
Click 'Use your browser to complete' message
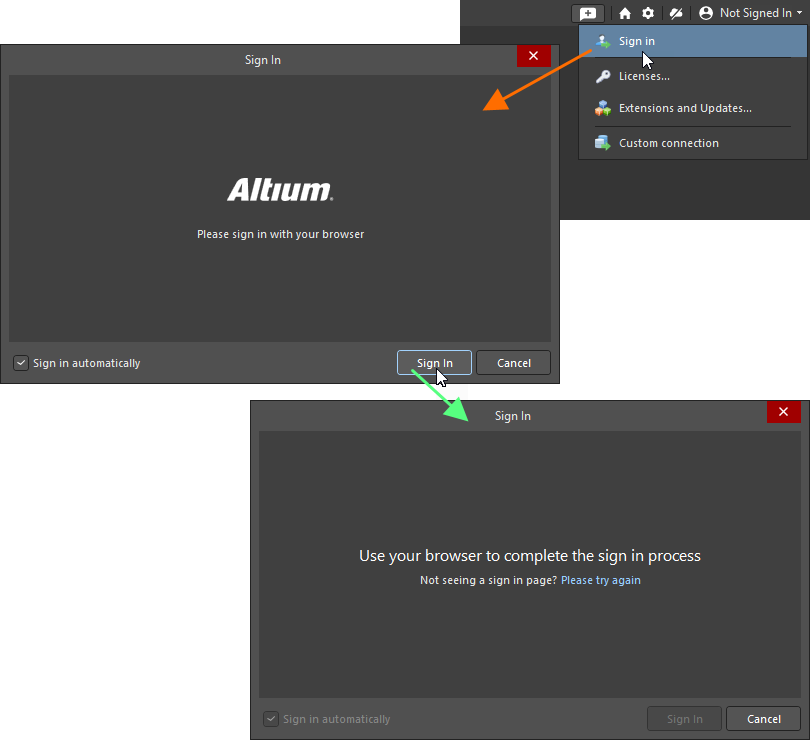pos(530,556)
